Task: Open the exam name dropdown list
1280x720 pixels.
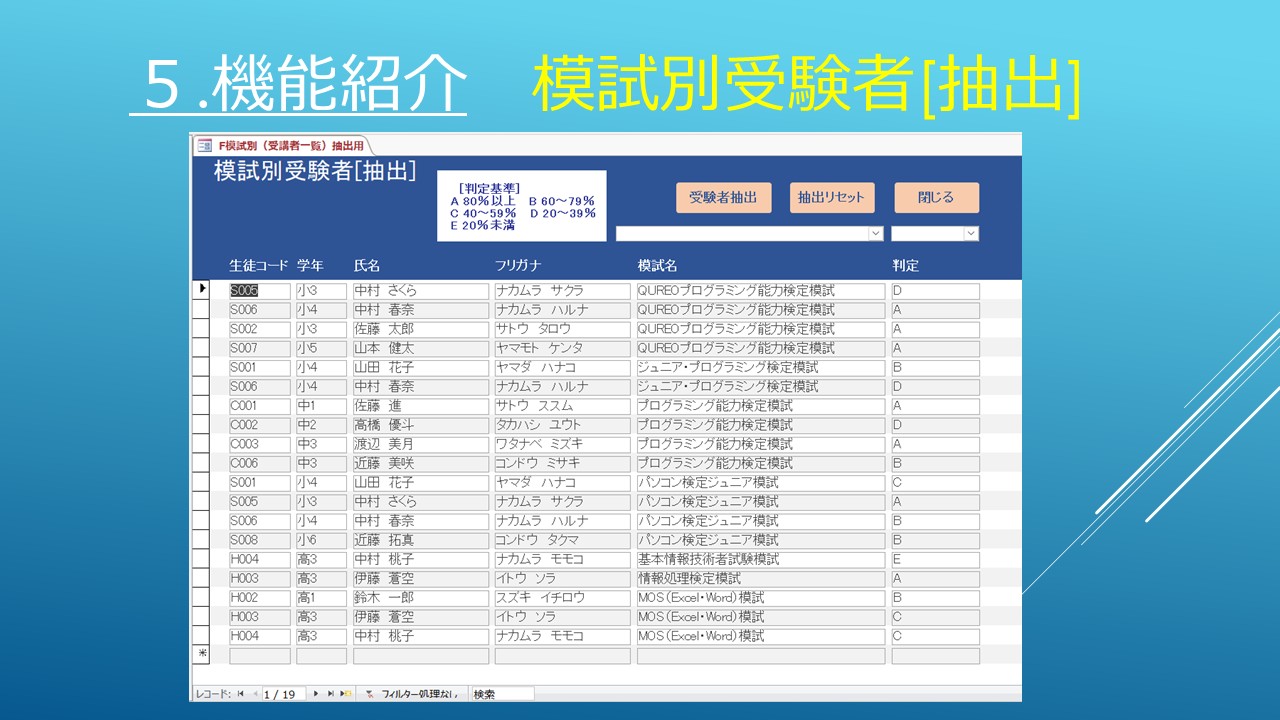Action: pyautogui.click(x=876, y=233)
